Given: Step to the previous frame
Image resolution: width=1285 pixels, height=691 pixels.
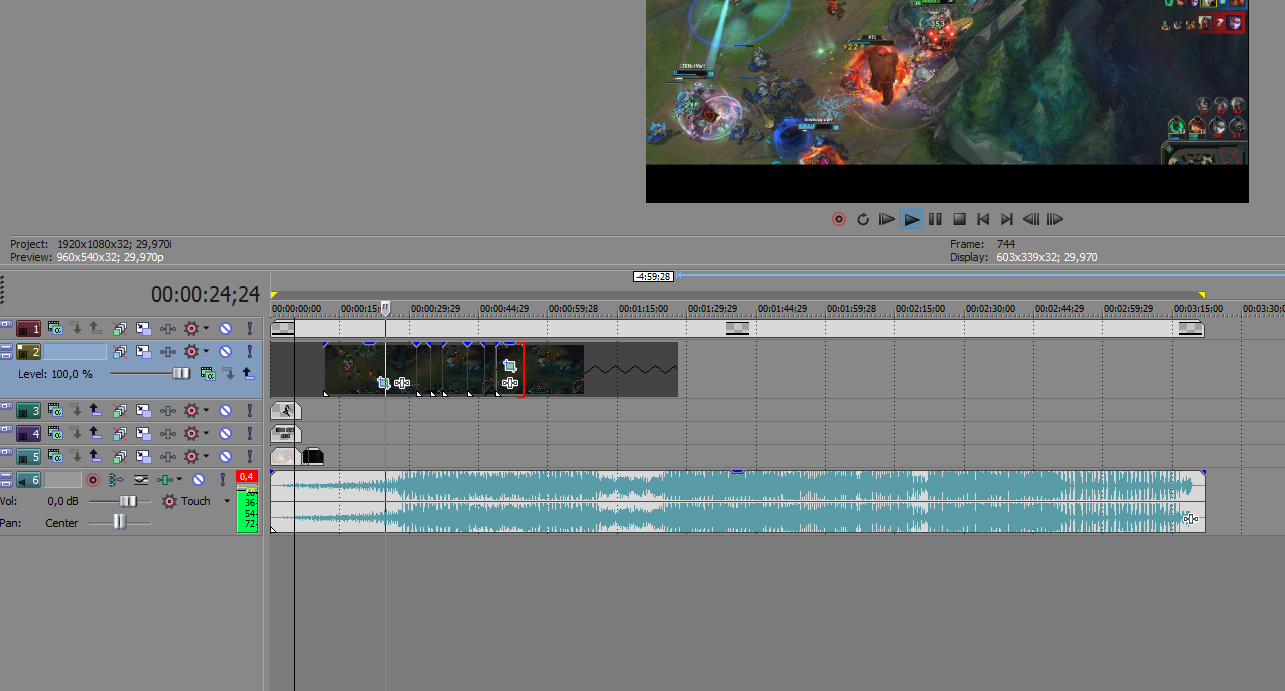Looking at the screenshot, I should click(1031, 219).
